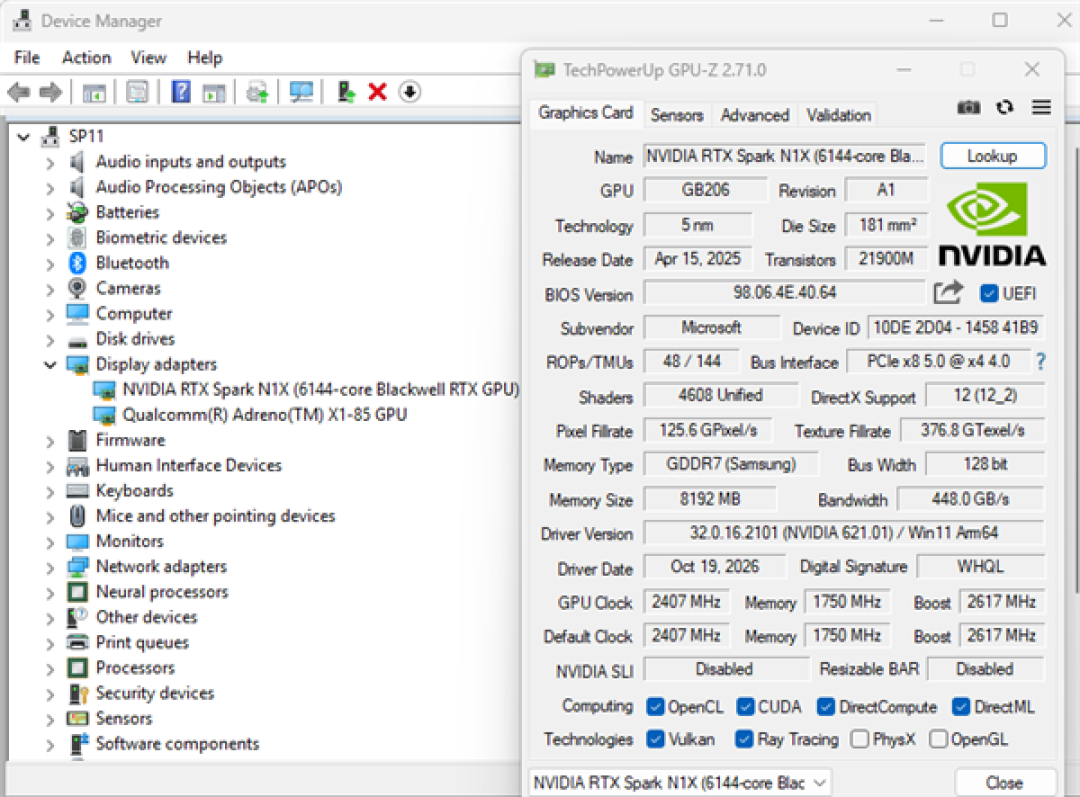
Task: Click the red X Uninstall device icon
Action: [x=377, y=92]
